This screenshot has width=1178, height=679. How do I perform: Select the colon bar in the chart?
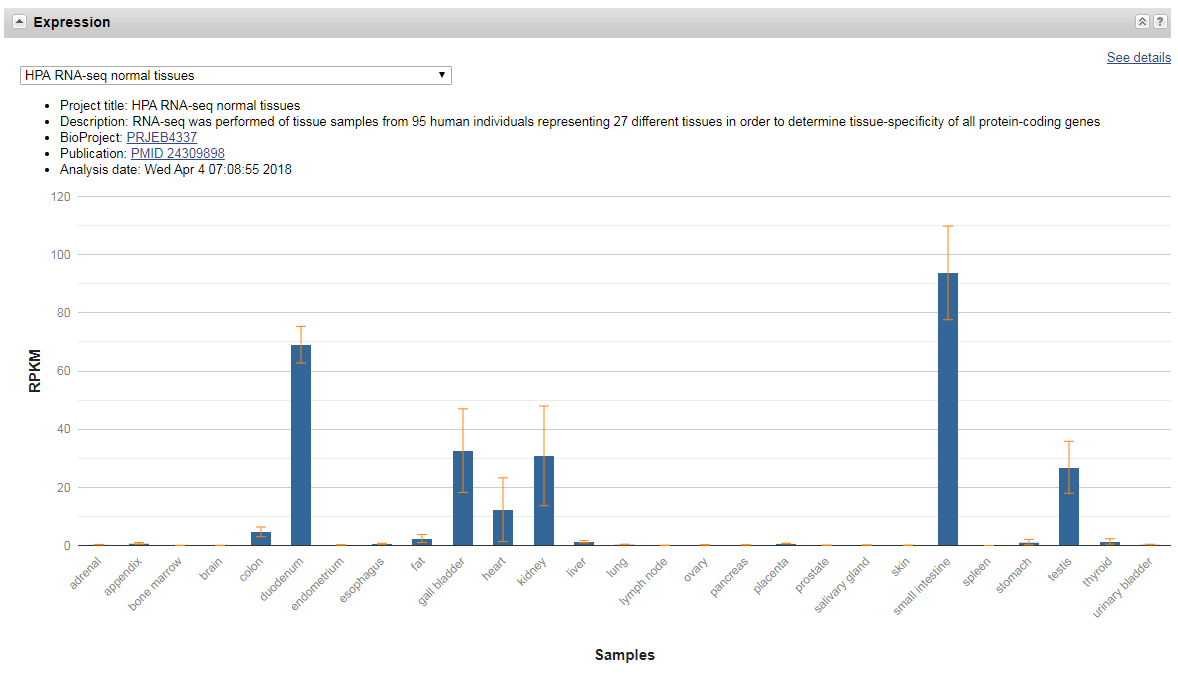click(261, 538)
